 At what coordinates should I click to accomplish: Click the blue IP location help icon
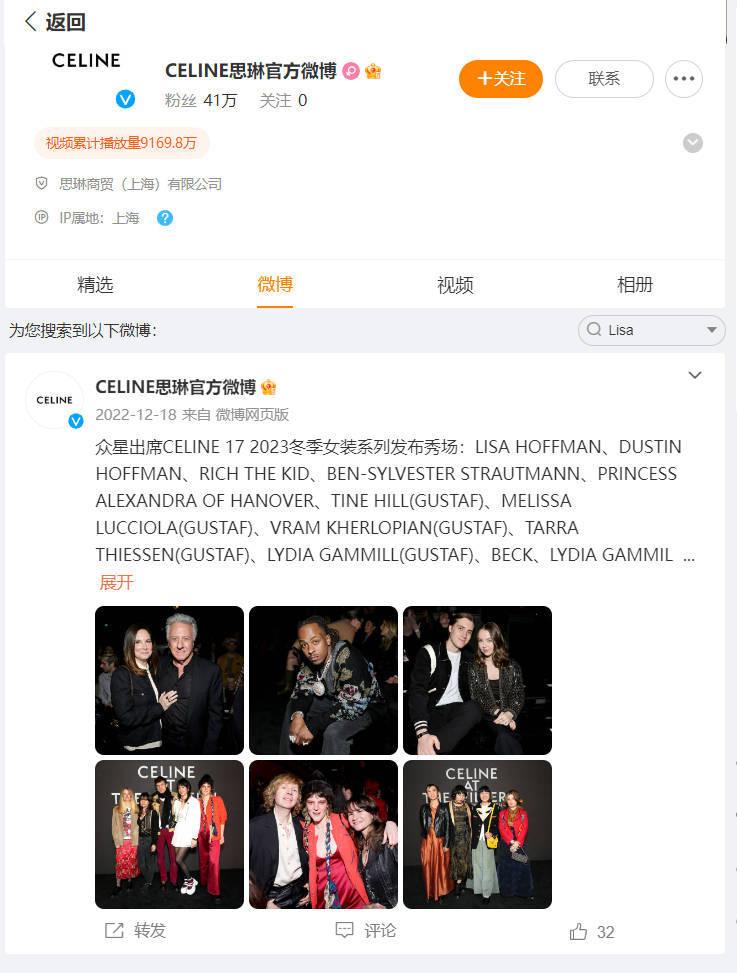pyautogui.click(x=165, y=218)
